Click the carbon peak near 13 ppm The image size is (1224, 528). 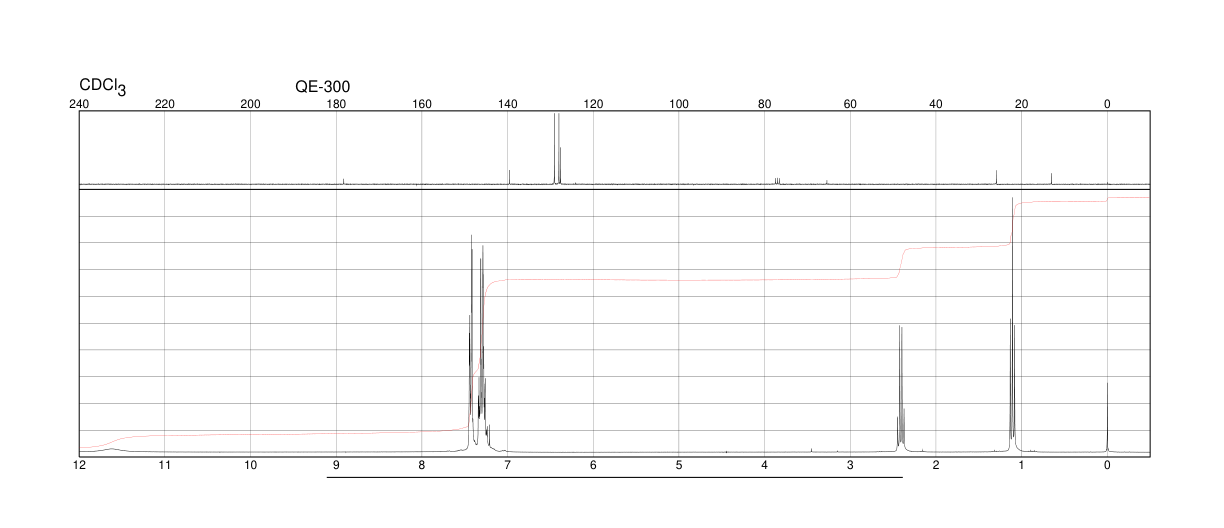(1052, 179)
